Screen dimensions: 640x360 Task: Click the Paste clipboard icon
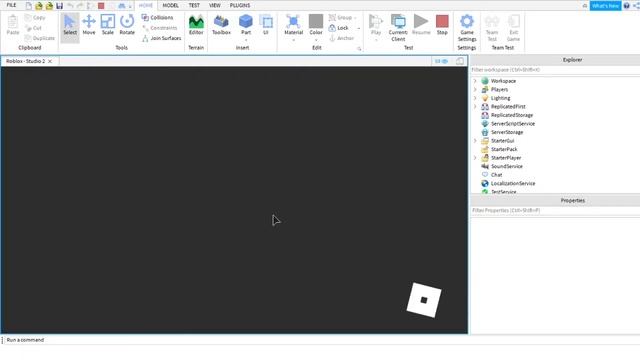13,25
